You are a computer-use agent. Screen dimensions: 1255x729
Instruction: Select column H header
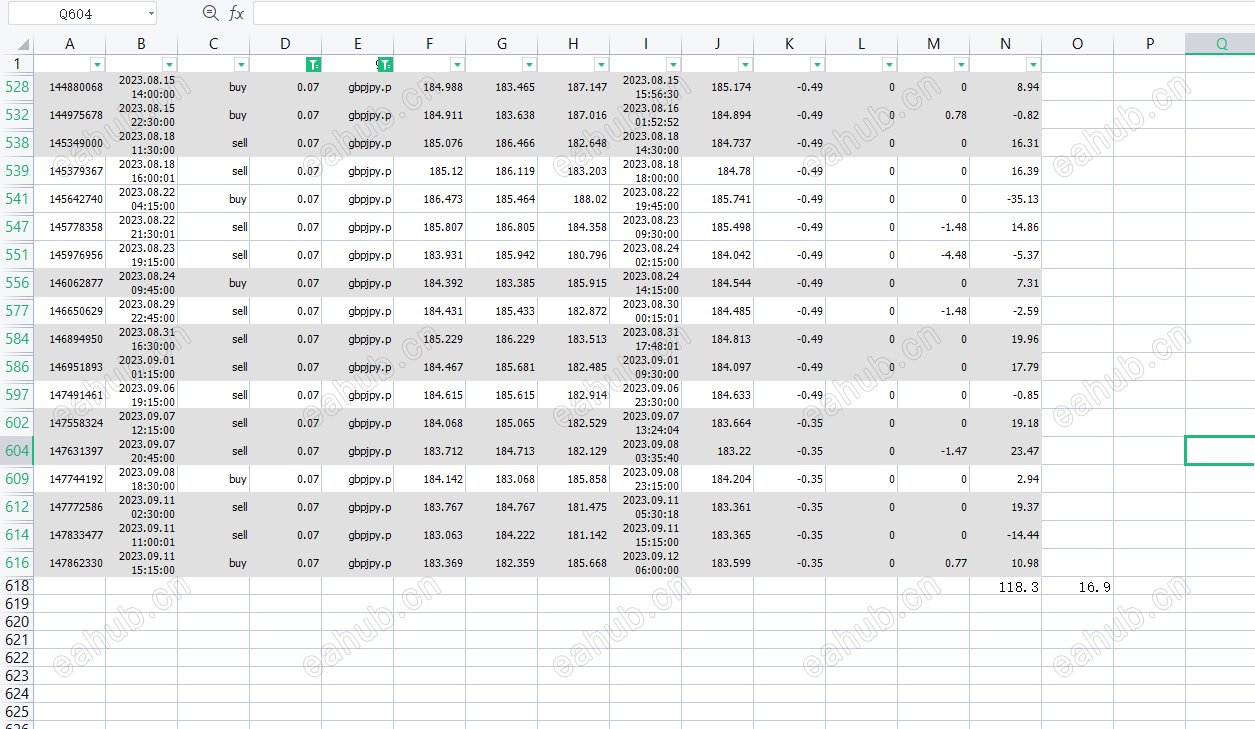pos(574,44)
